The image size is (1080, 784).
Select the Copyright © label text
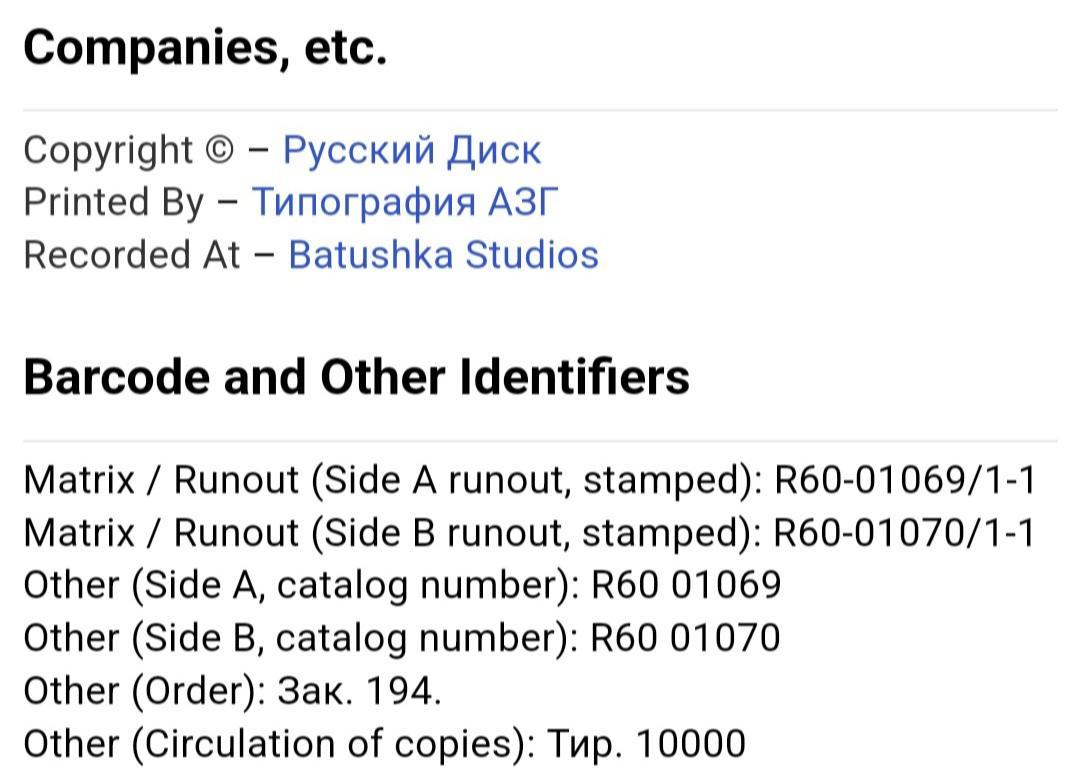(129, 150)
